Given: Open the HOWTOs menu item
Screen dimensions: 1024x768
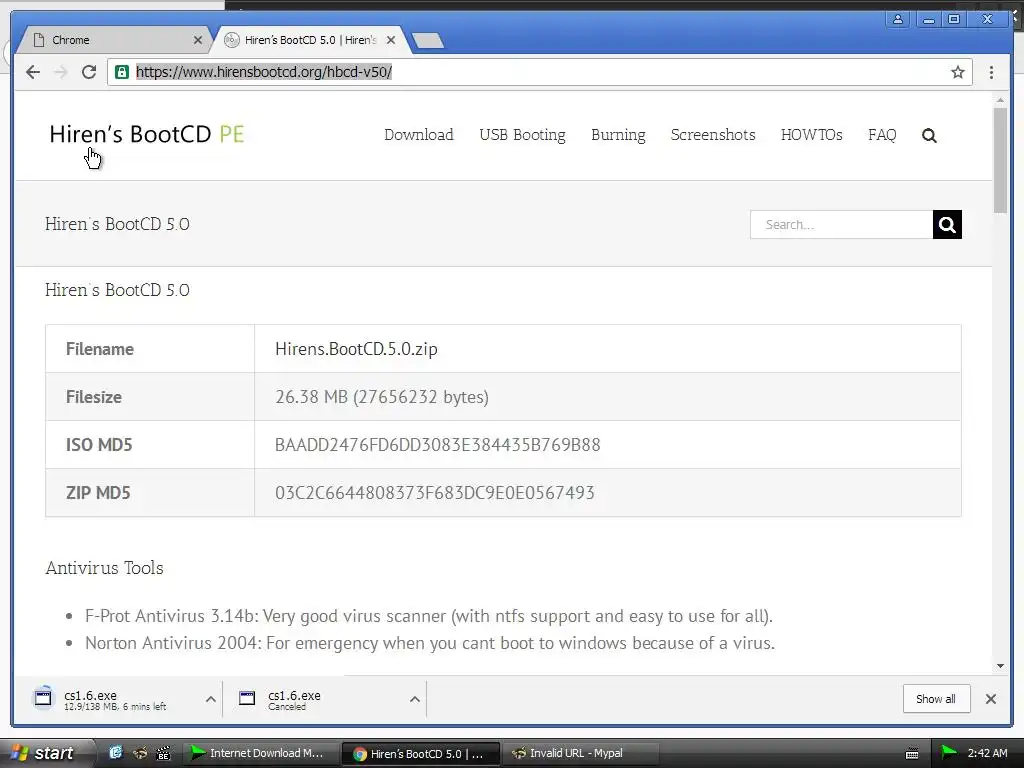Looking at the screenshot, I should pyautogui.click(x=812, y=135).
